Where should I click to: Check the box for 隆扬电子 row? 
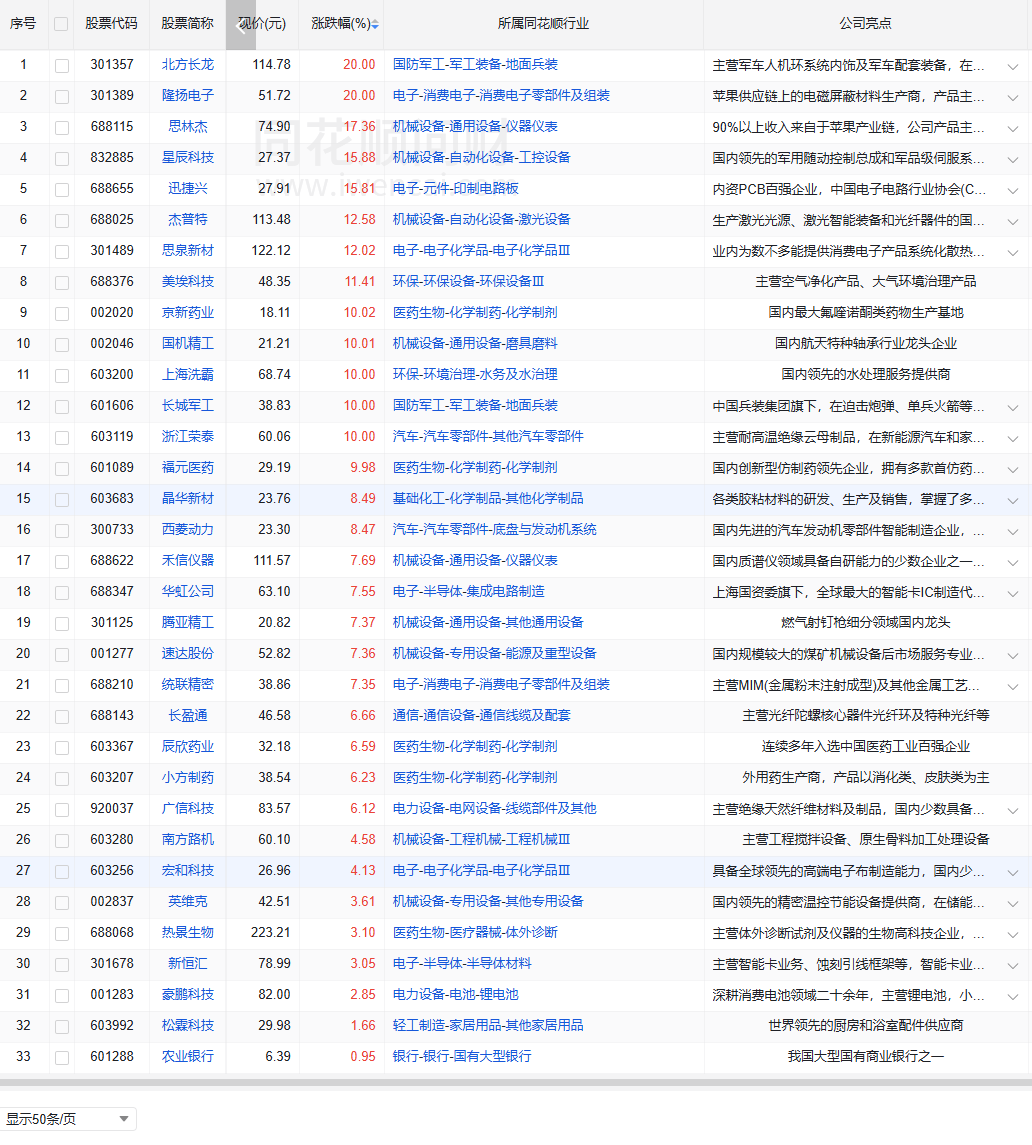click(x=62, y=96)
